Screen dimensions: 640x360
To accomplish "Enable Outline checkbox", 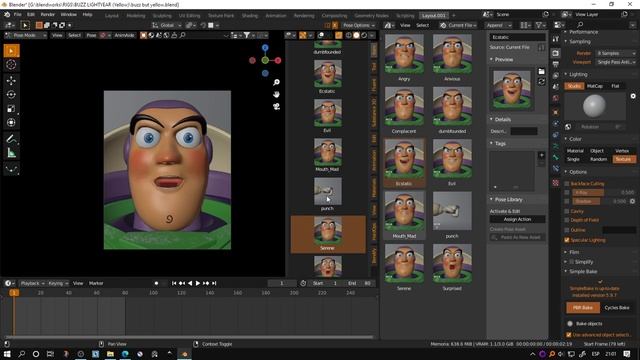I will (x=567, y=230).
